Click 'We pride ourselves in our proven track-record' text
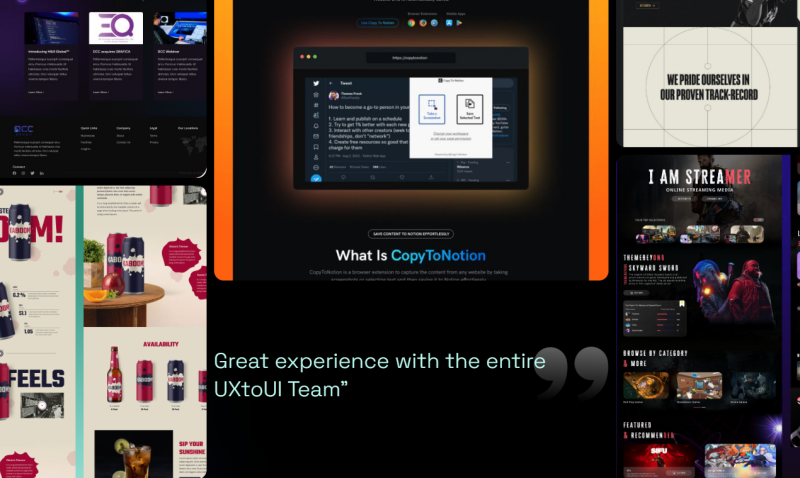 (709, 87)
